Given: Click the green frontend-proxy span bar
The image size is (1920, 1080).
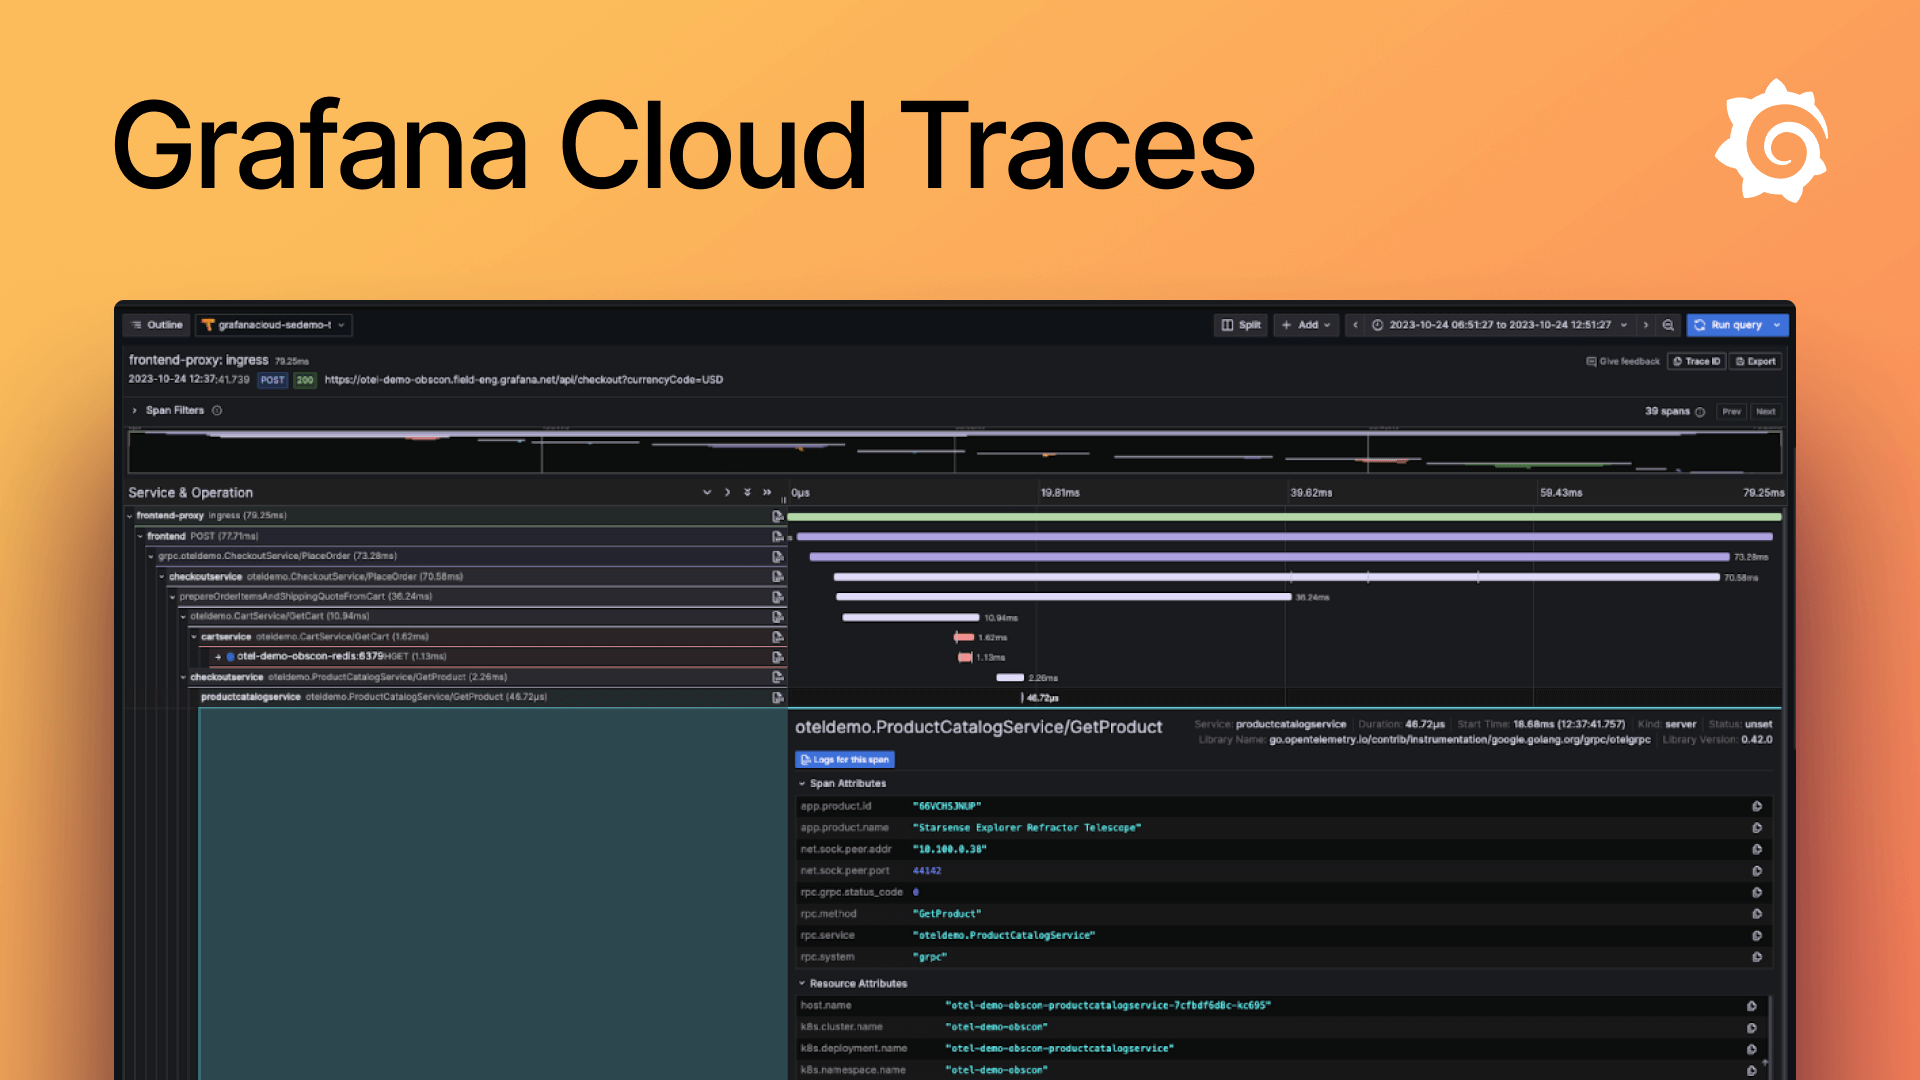Looking at the screenshot, I should pos(1284,517).
